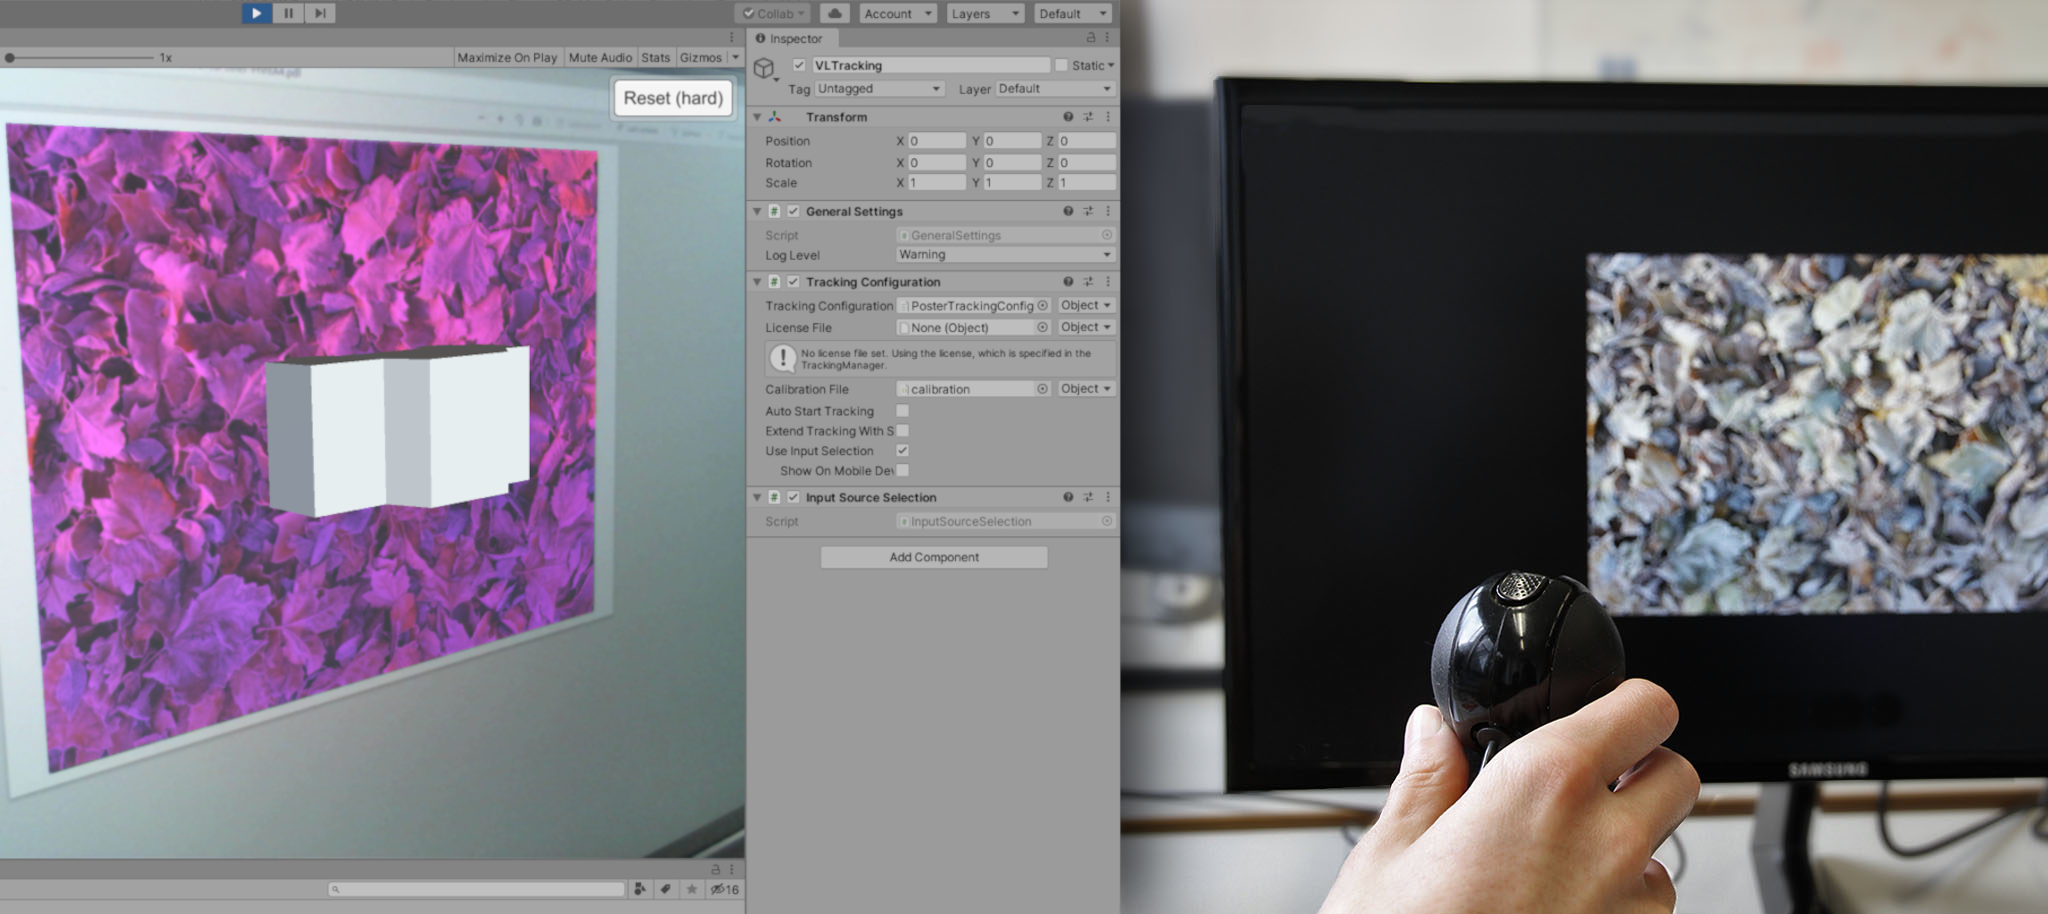Open the cloud services panel
The height and width of the screenshot is (914, 2048).
[x=835, y=13]
